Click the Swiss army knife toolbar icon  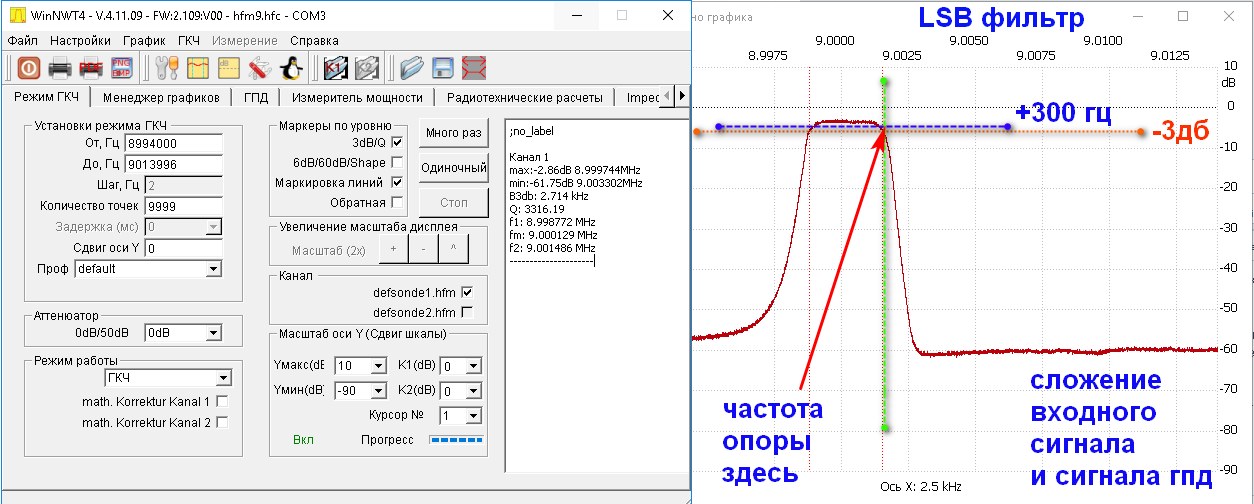point(259,68)
